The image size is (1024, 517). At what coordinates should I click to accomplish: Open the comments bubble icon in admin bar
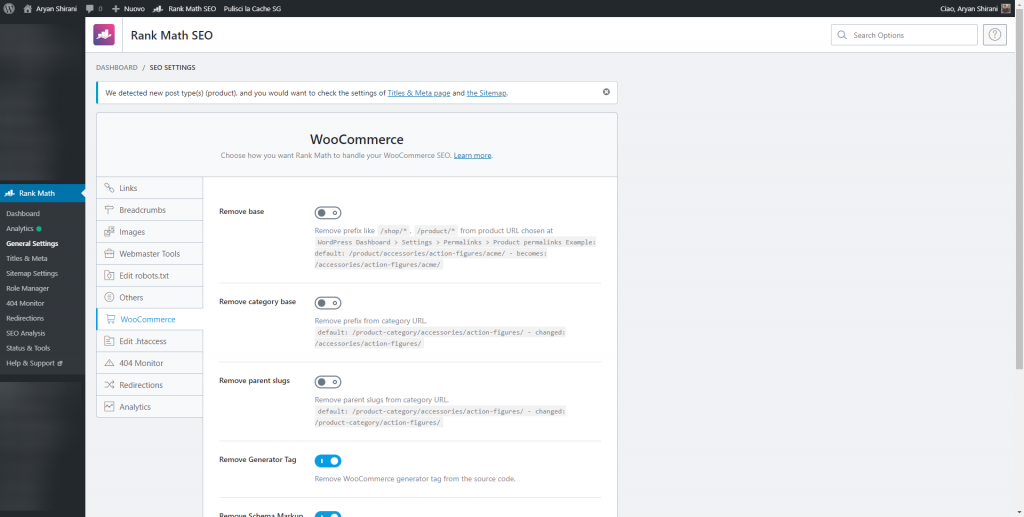(91, 8)
